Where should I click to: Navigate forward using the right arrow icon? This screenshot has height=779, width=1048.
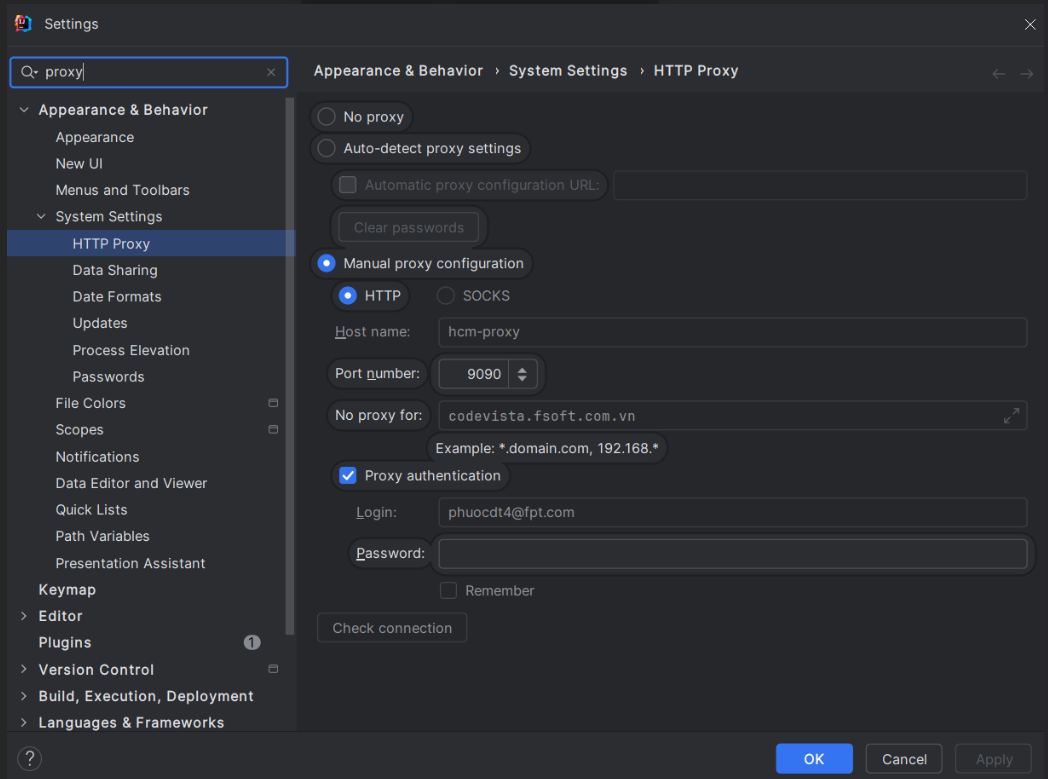coord(1026,74)
